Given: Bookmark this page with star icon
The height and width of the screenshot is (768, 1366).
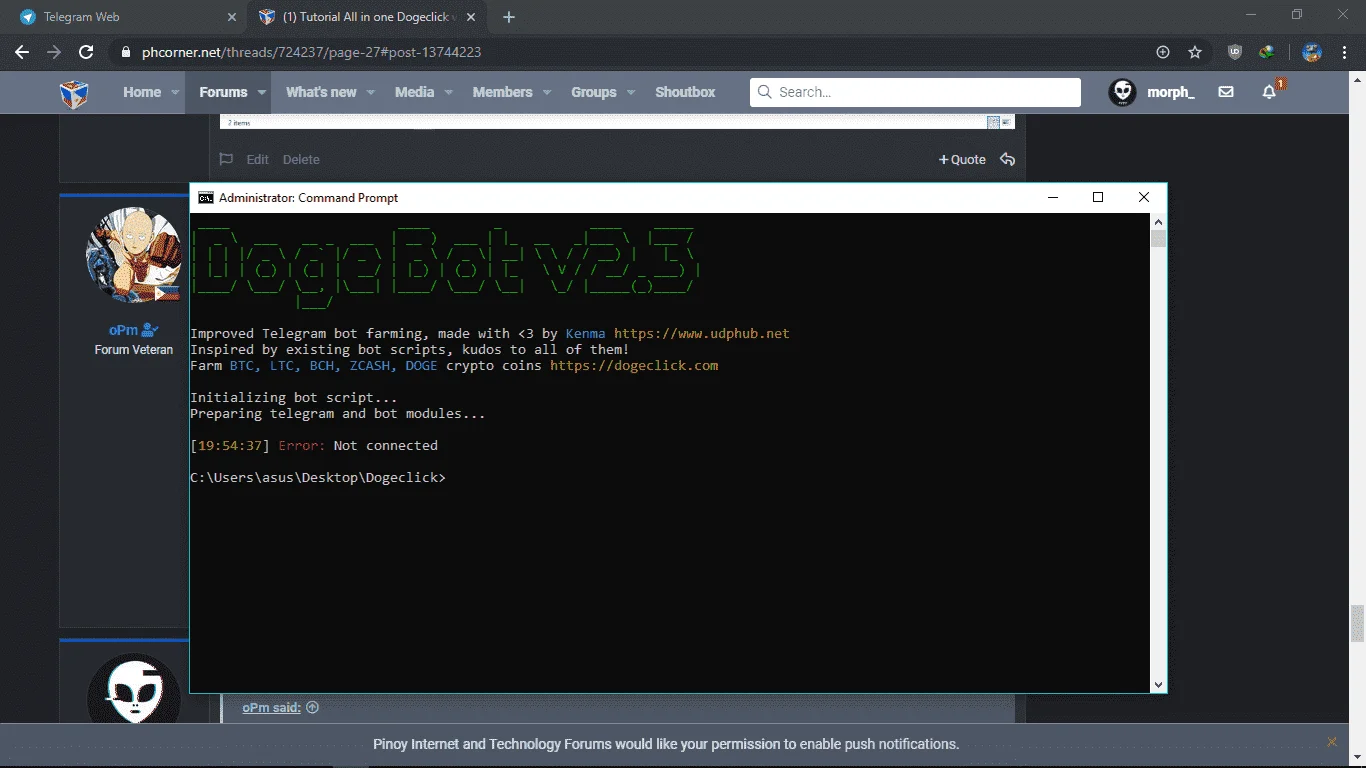Looking at the screenshot, I should [x=1195, y=52].
